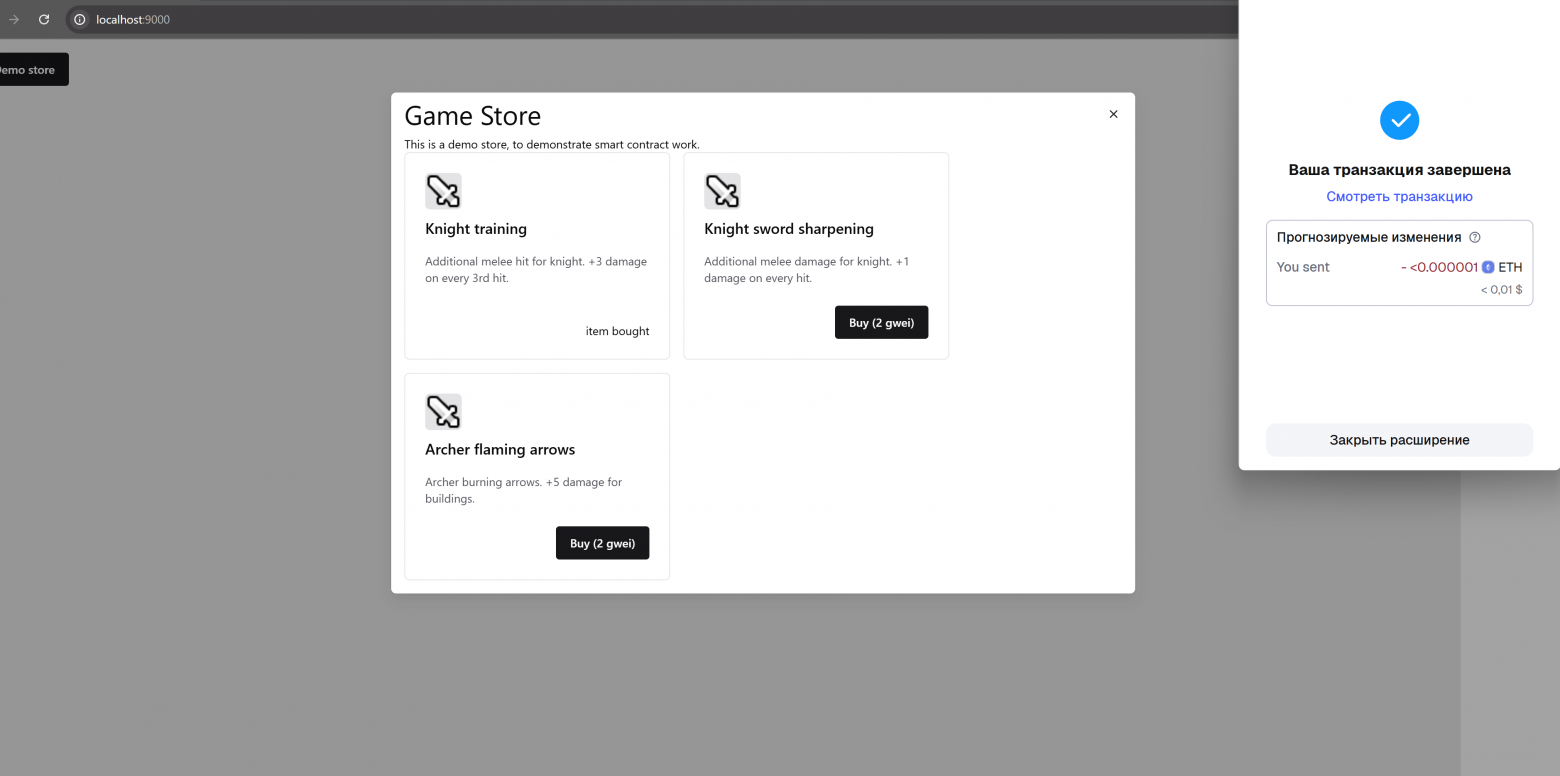The image size is (1560, 776).
Task: Buy Archer flaming arrows for 2 gwei
Action: (602, 543)
